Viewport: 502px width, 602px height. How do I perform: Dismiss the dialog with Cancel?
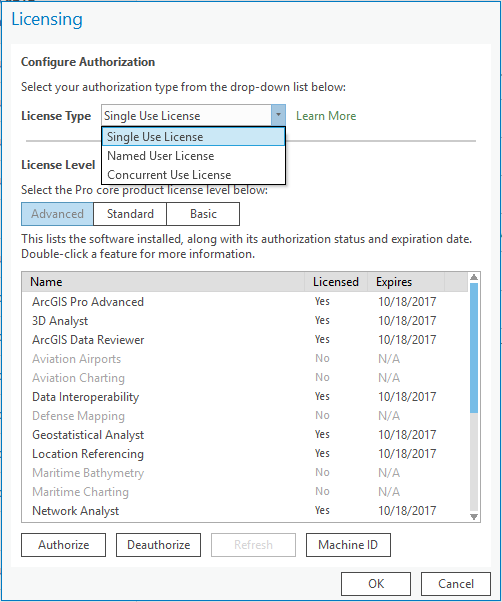[x=456, y=584]
